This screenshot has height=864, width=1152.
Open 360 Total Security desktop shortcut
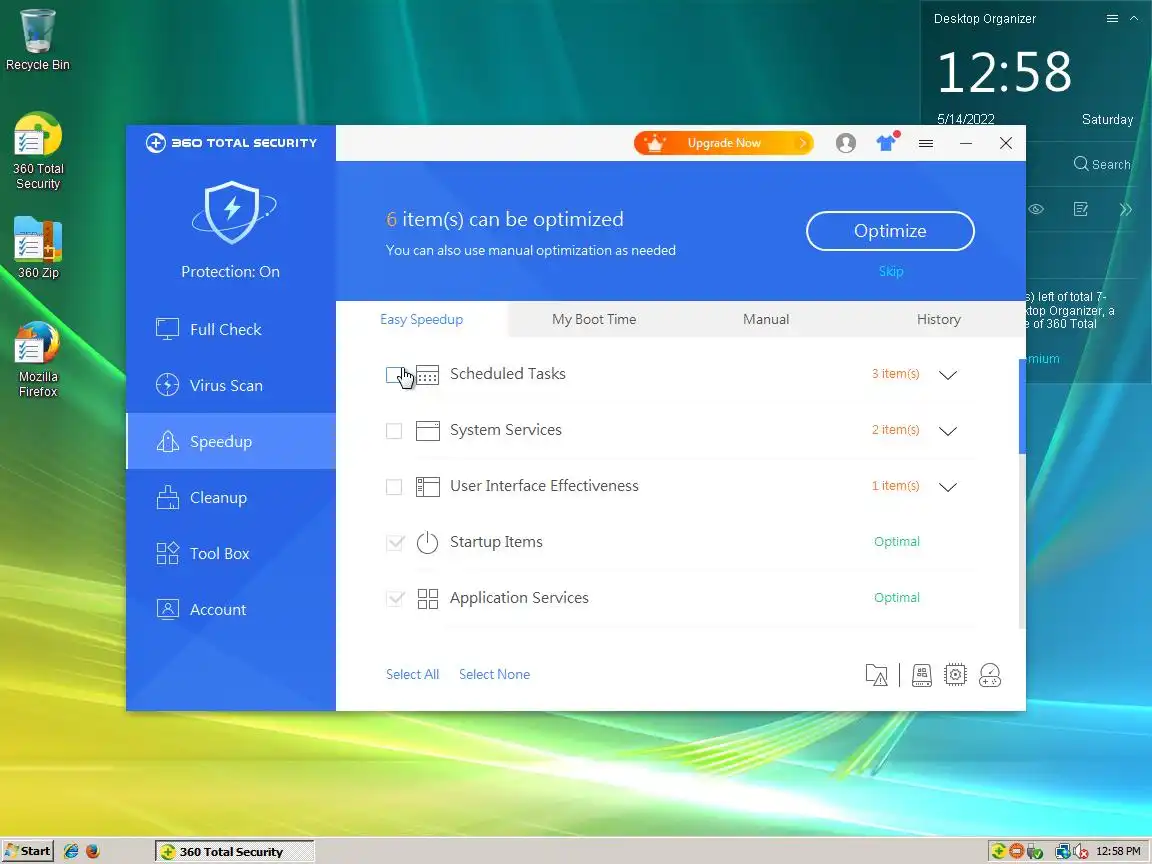tap(37, 151)
